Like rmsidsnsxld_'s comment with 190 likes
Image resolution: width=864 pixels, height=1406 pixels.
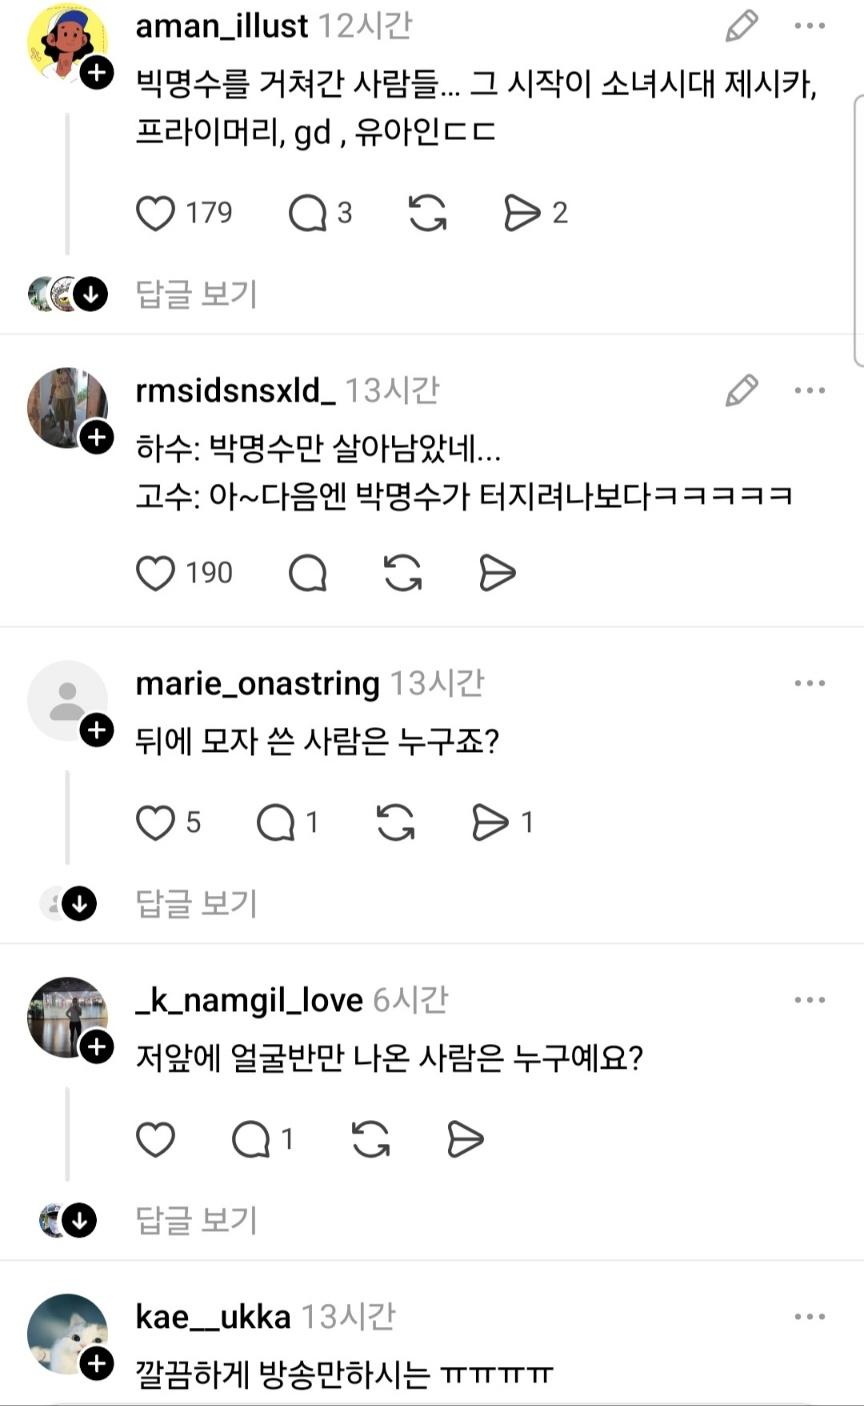(x=155, y=573)
